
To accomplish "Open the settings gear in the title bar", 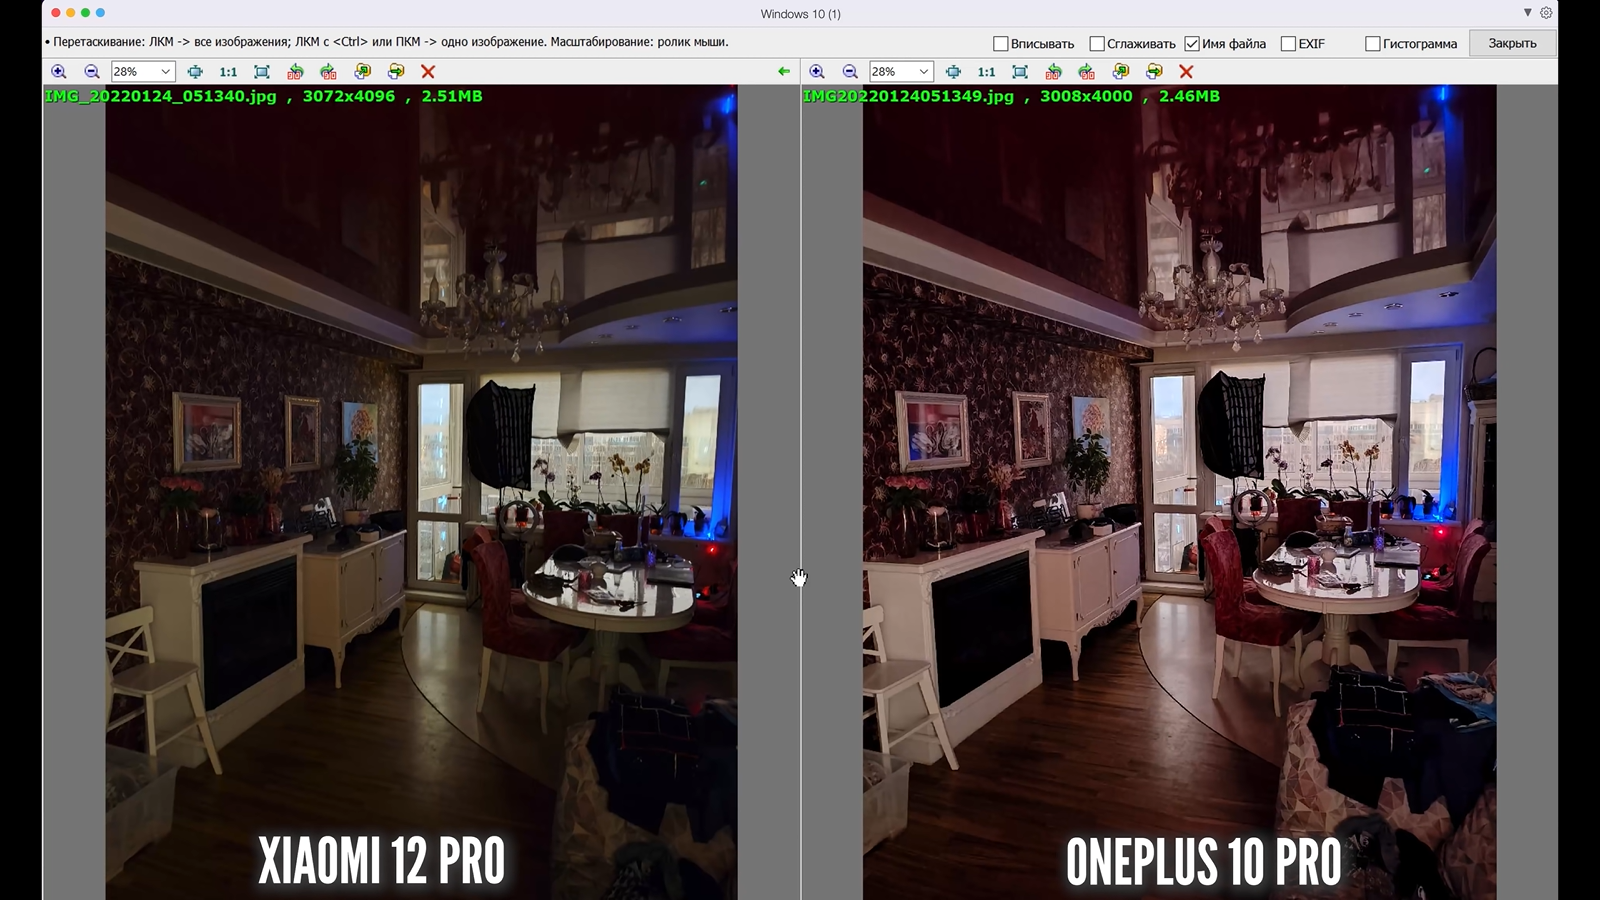I will (x=1546, y=13).
